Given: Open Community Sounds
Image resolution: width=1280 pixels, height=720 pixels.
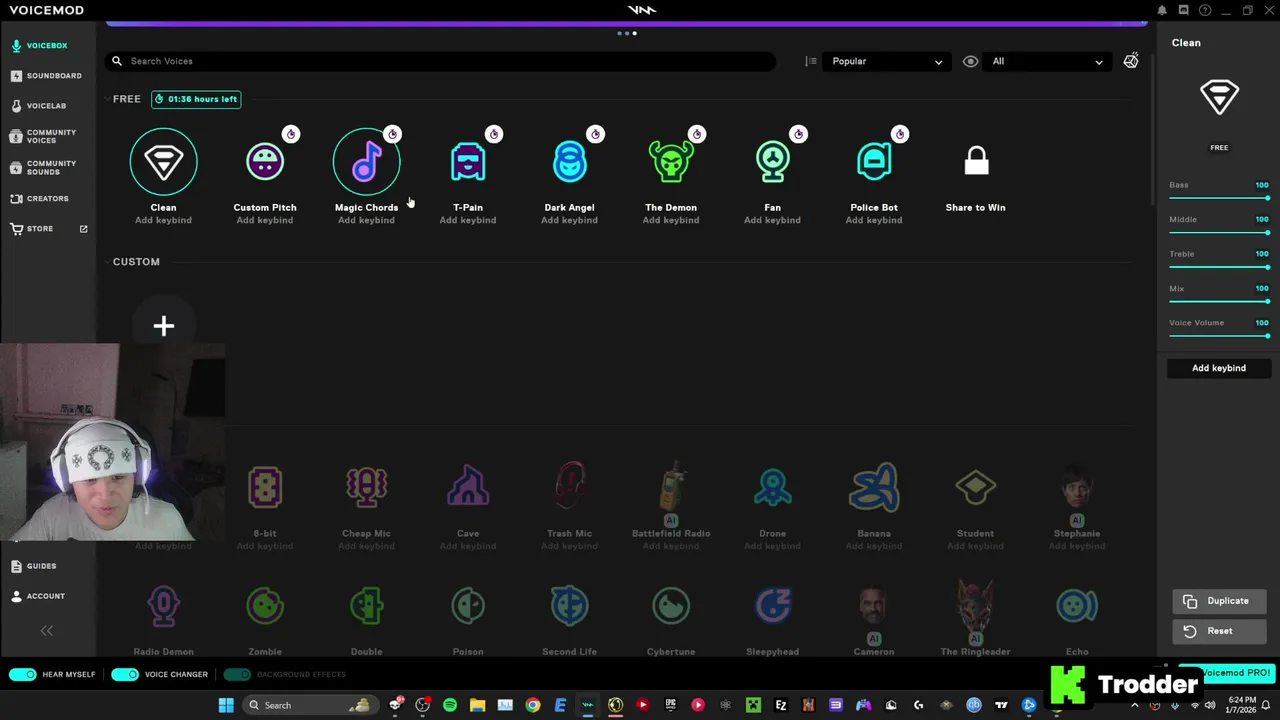Looking at the screenshot, I should click(47, 168).
